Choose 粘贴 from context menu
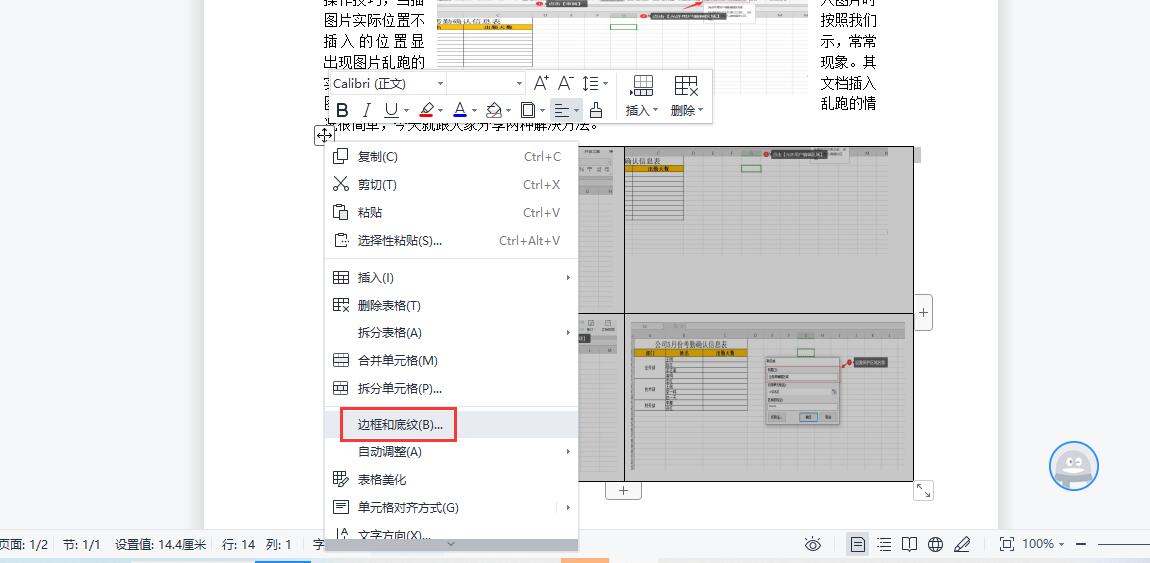Screen dimensions: 1150x563 coord(451,213)
